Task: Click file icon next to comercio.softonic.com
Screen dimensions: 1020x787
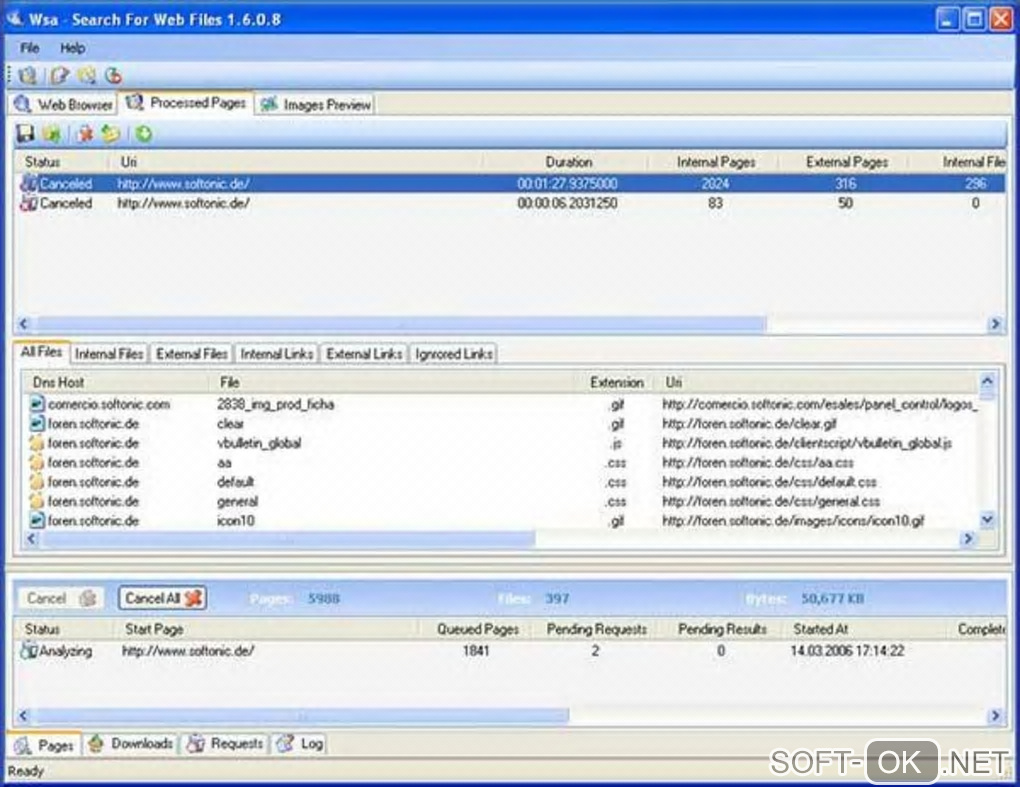Action: 37,404
